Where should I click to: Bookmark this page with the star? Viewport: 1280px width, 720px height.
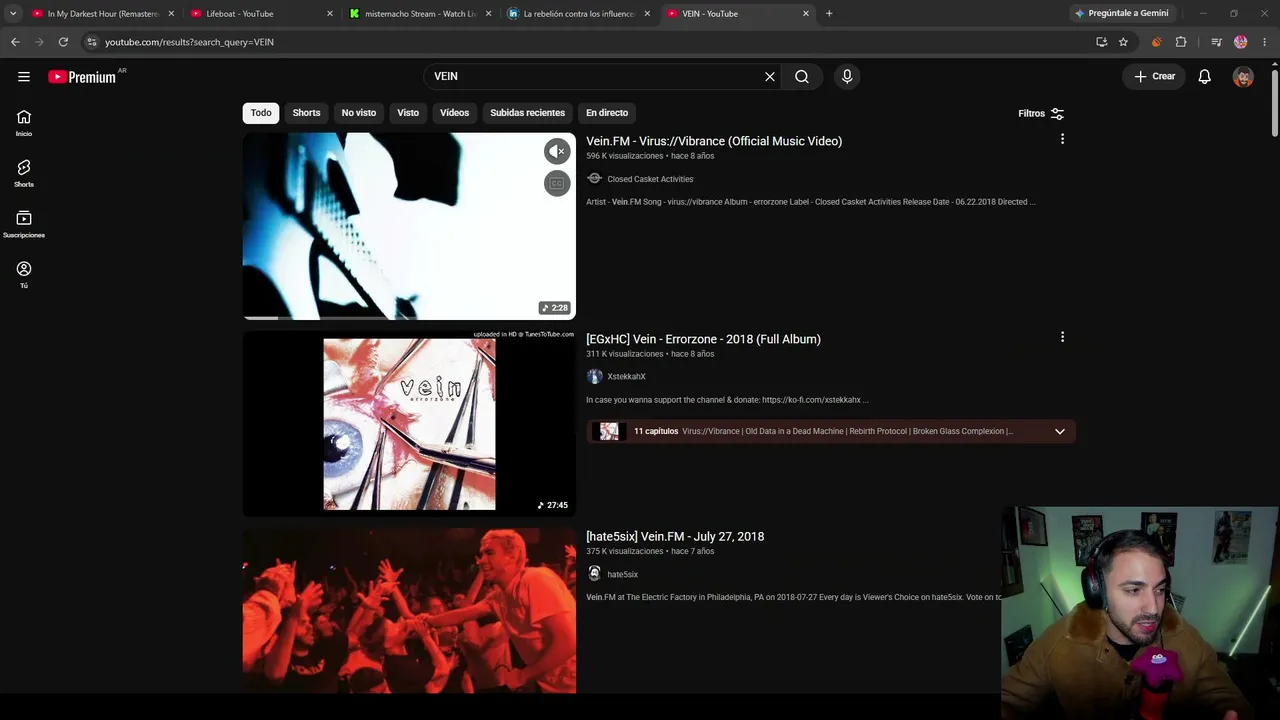click(1123, 42)
